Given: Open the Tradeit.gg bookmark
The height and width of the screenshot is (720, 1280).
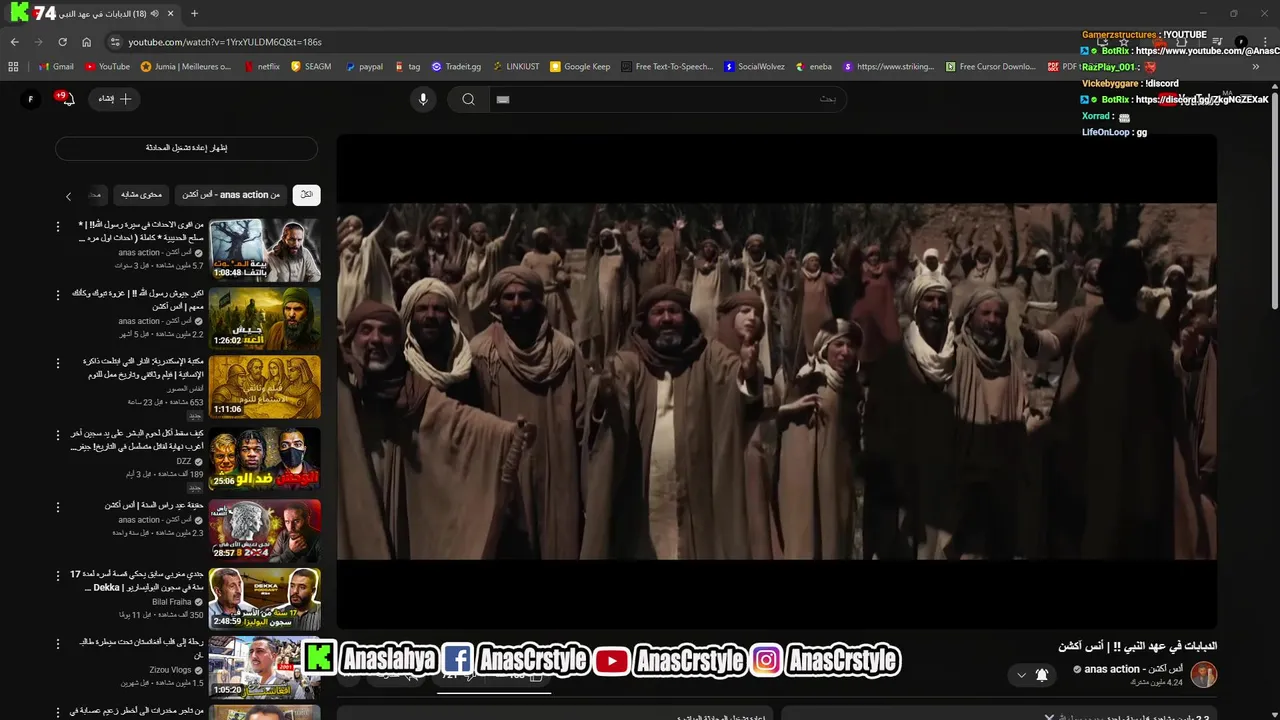Looking at the screenshot, I should 456,67.
